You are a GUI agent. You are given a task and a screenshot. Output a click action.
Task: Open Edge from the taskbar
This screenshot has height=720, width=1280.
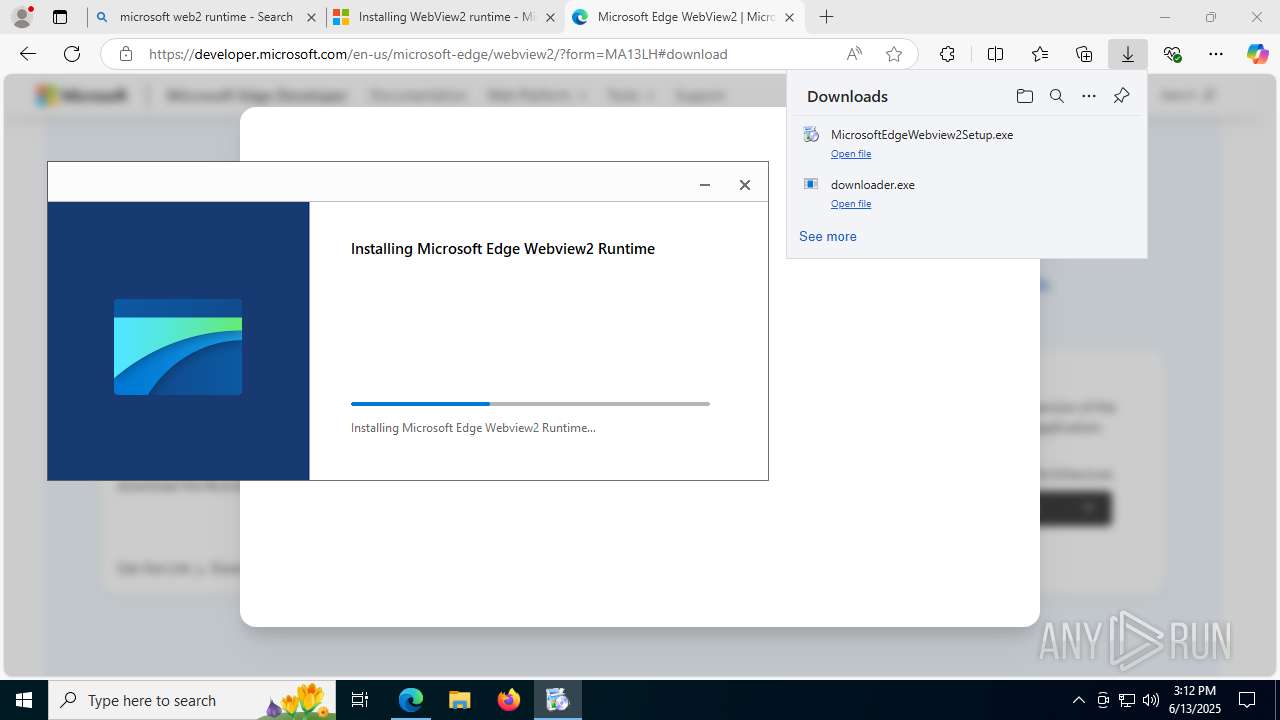pyautogui.click(x=411, y=700)
